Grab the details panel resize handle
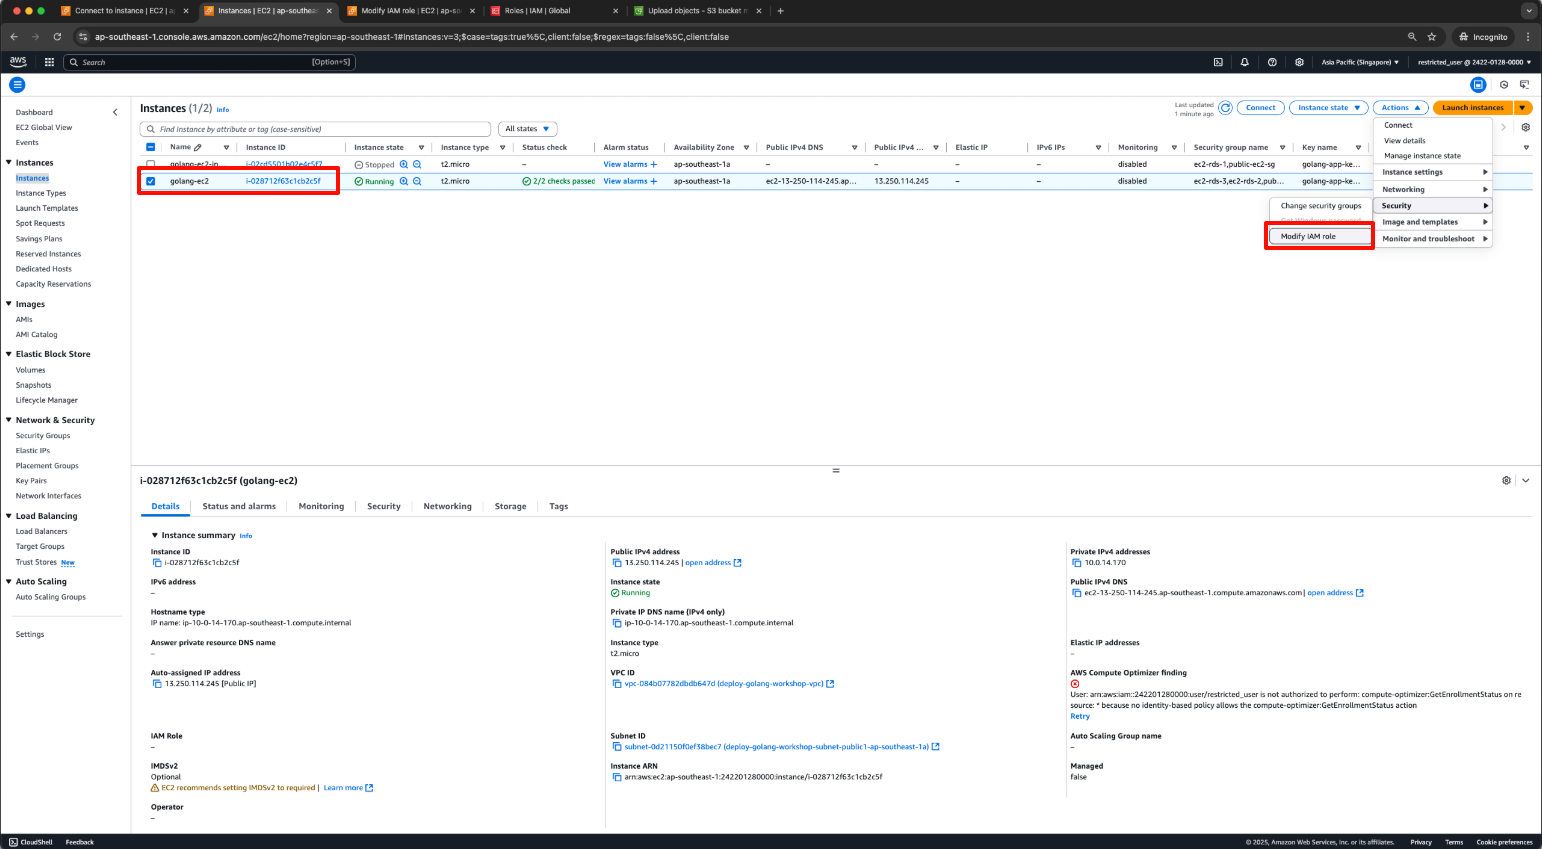Viewport: 1542px width, 849px height. point(836,470)
